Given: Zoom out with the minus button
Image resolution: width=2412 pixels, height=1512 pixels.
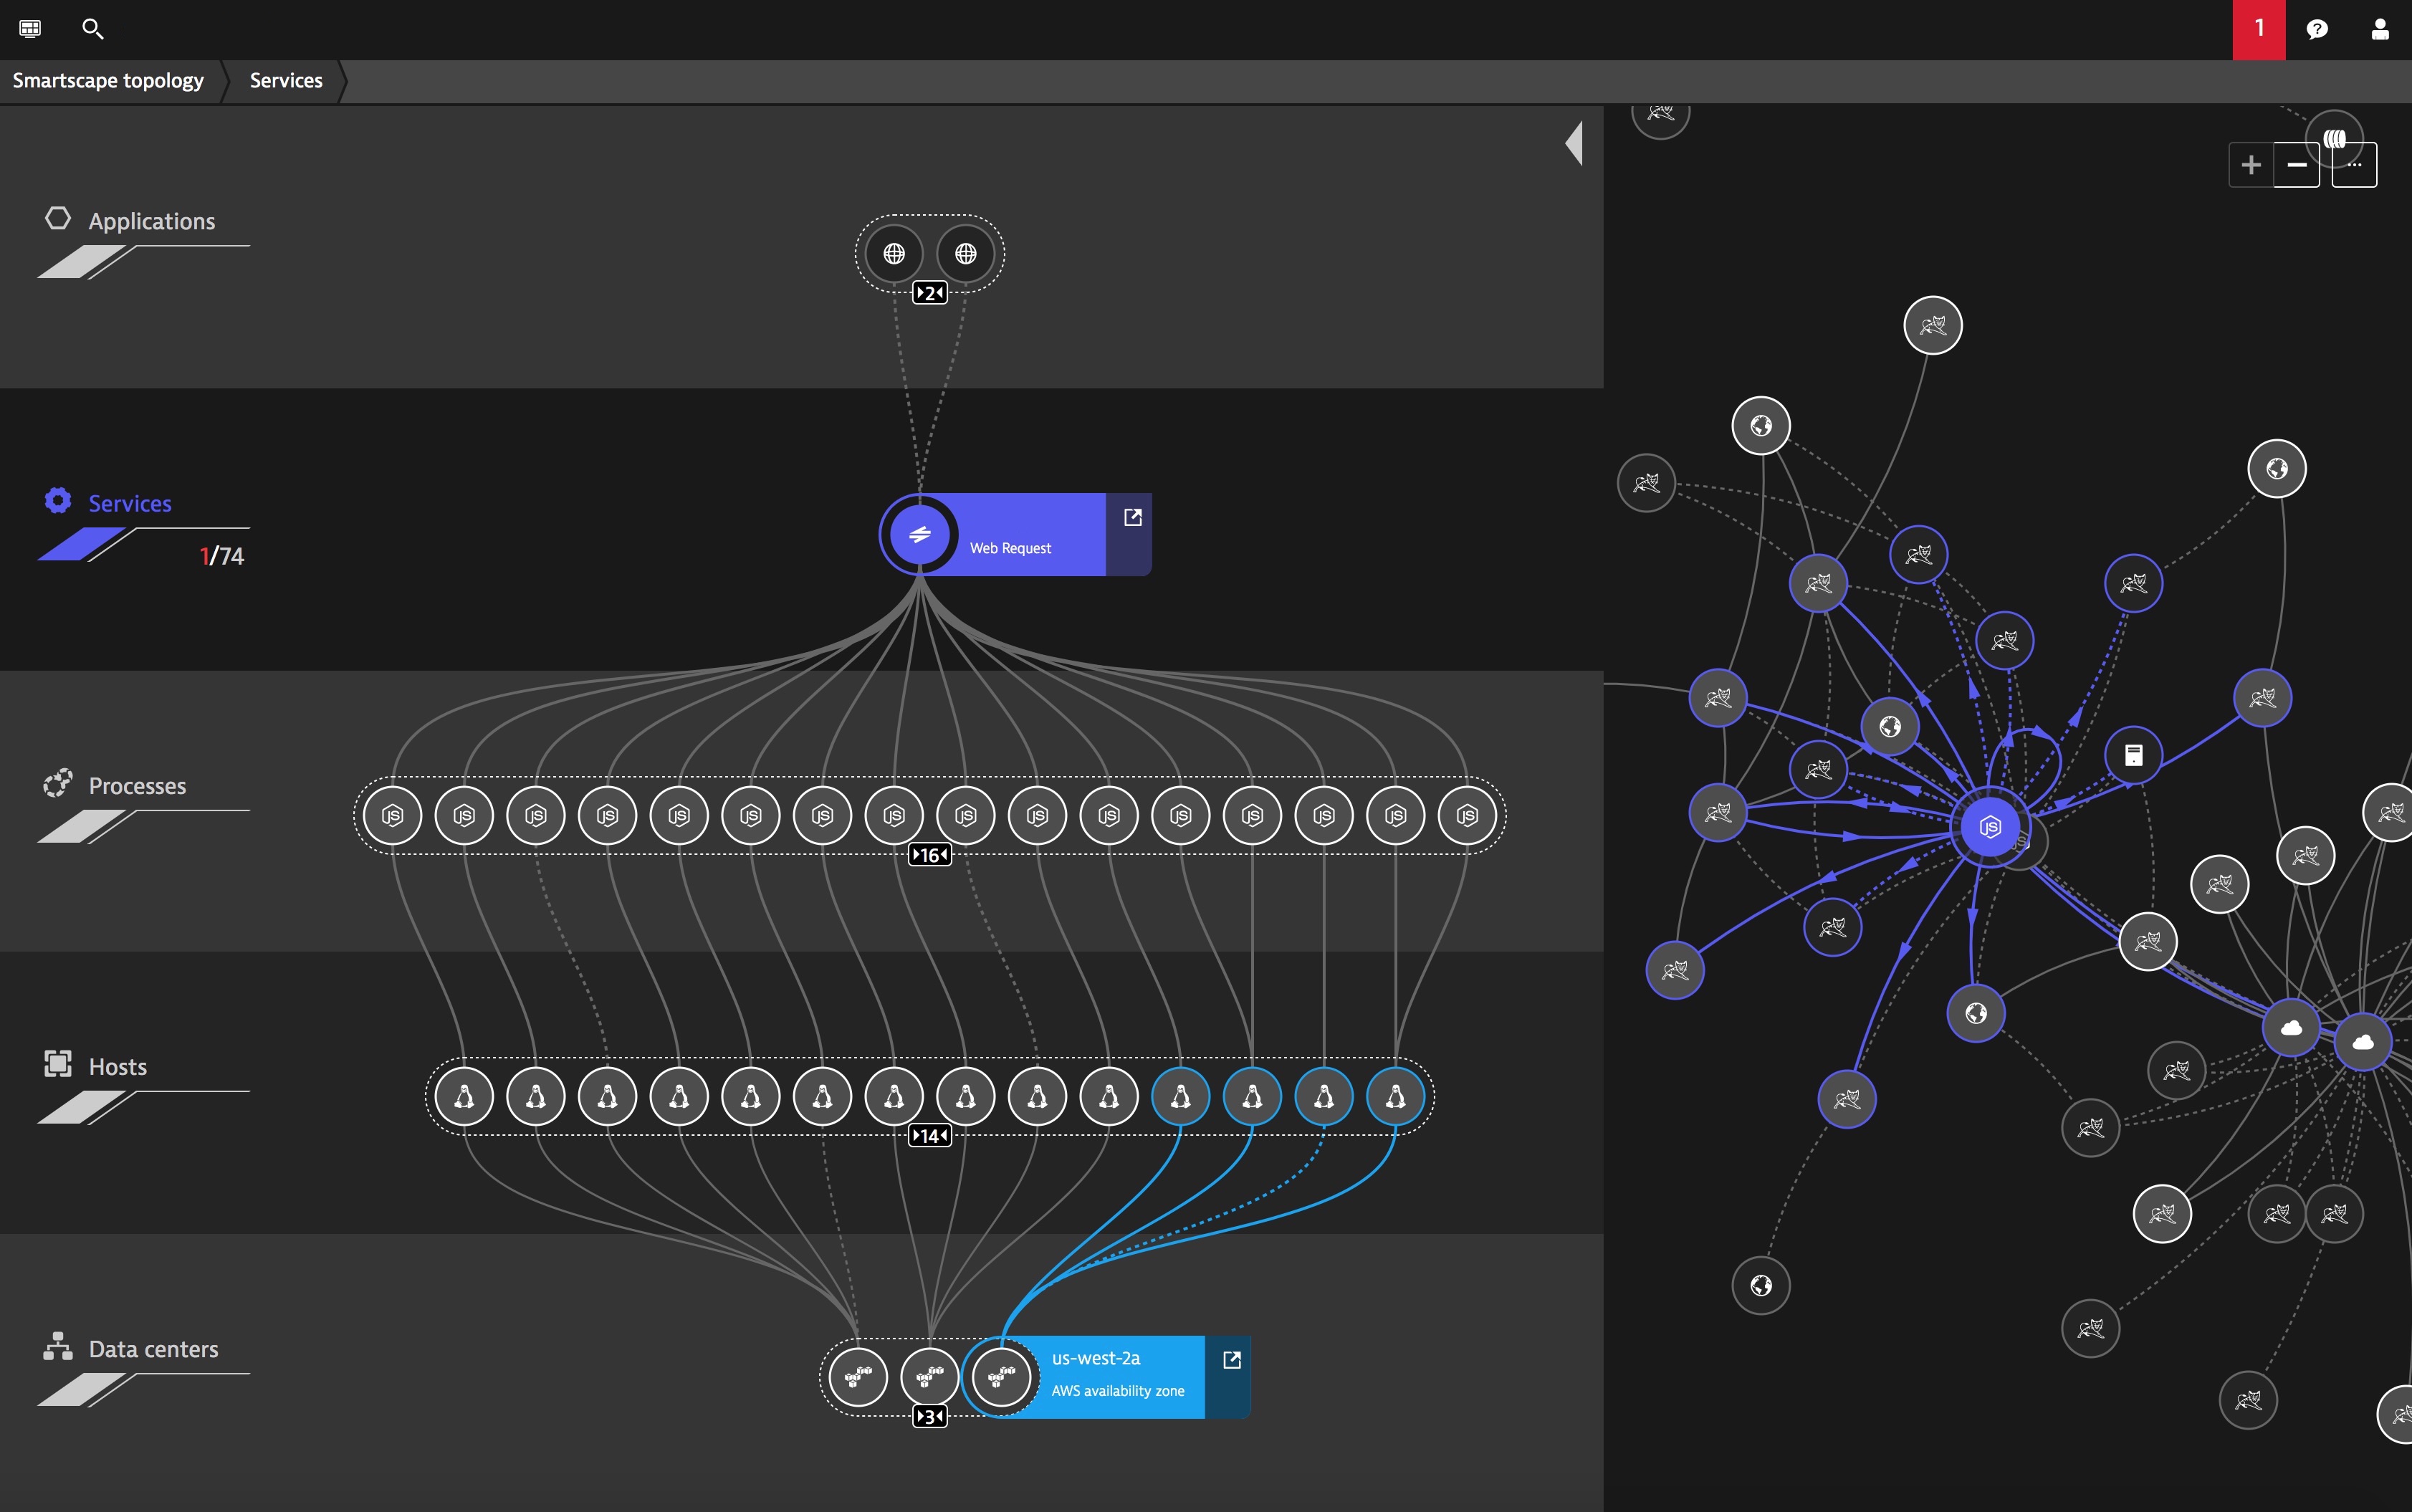Looking at the screenshot, I should pyautogui.click(x=2297, y=165).
